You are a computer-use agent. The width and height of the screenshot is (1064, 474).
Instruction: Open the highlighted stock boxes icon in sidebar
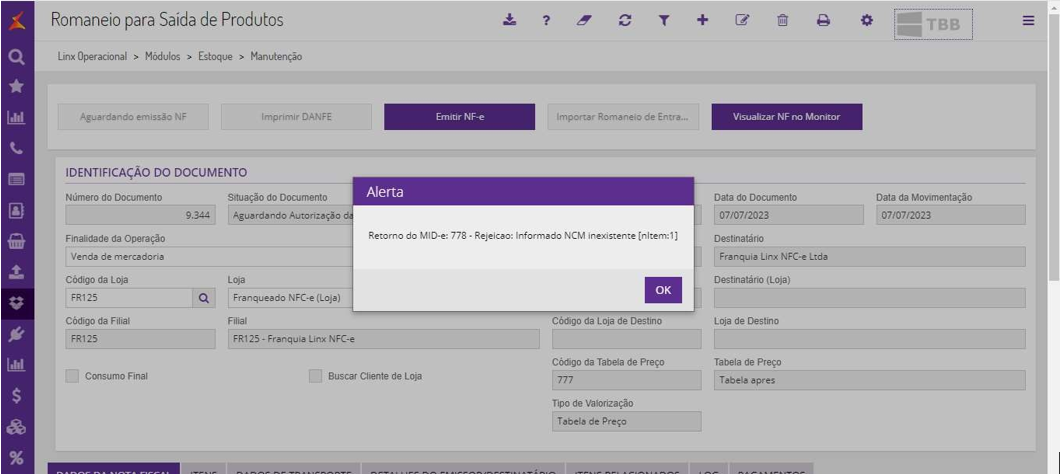(16, 303)
